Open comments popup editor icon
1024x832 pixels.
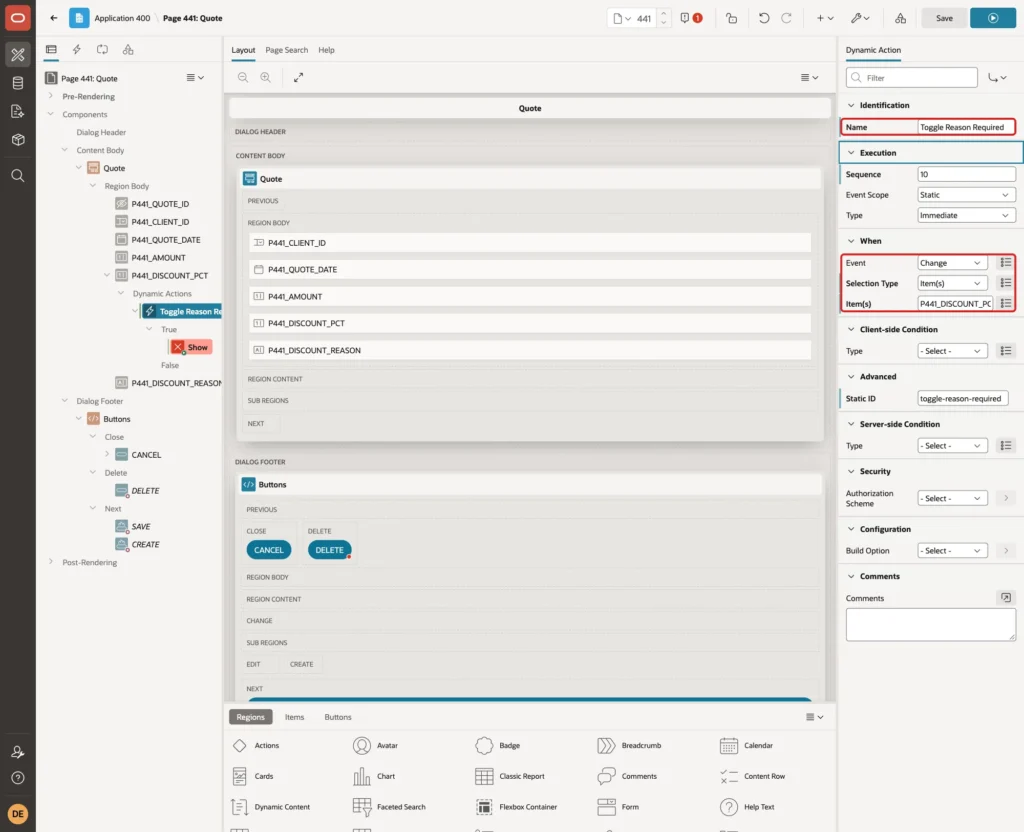(x=1006, y=598)
